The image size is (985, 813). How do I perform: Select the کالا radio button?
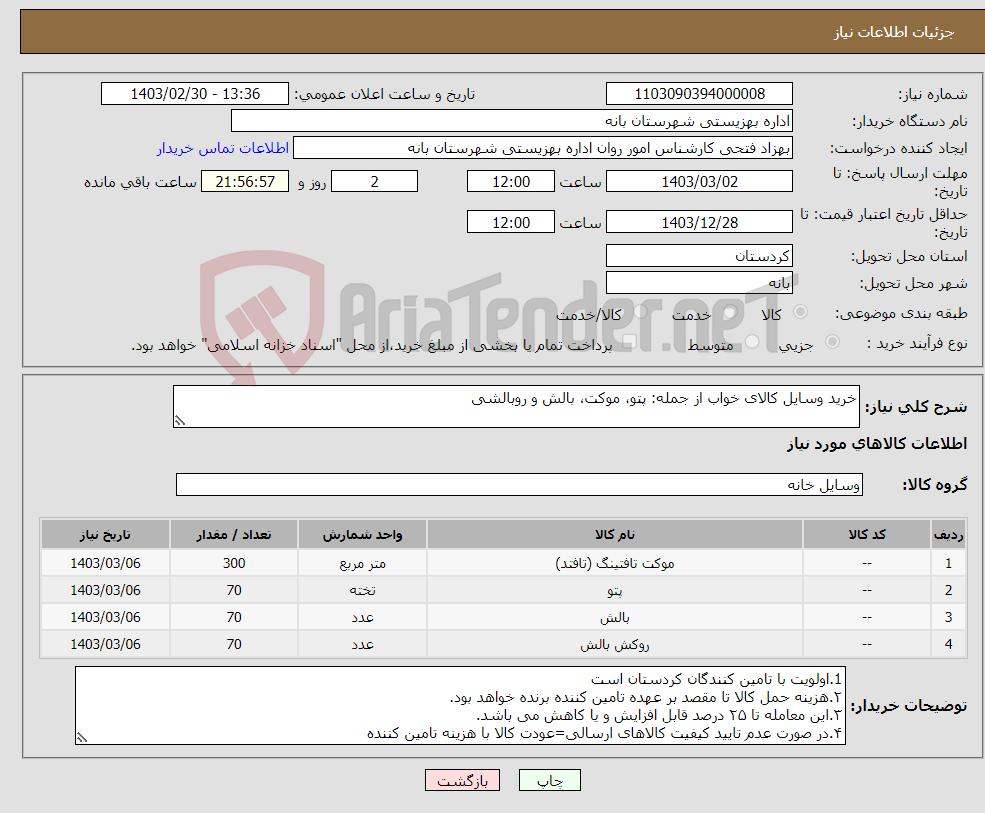(800, 312)
